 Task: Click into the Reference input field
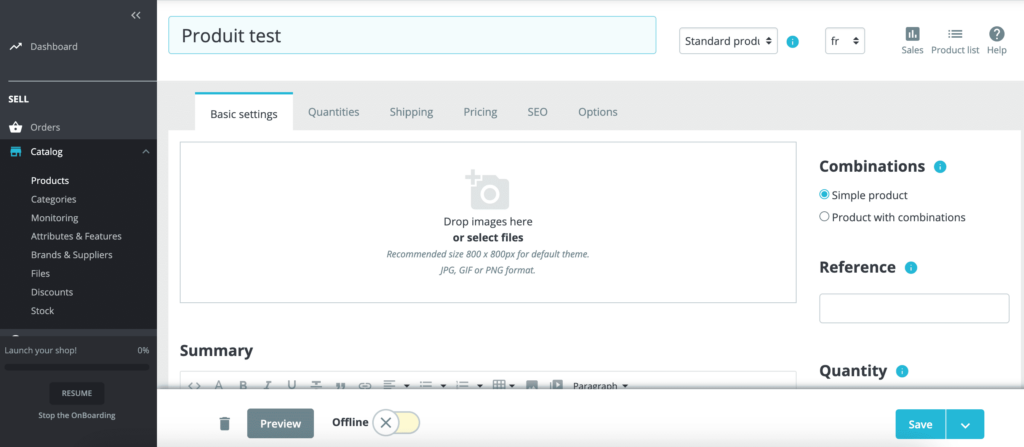click(x=913, y=308)
